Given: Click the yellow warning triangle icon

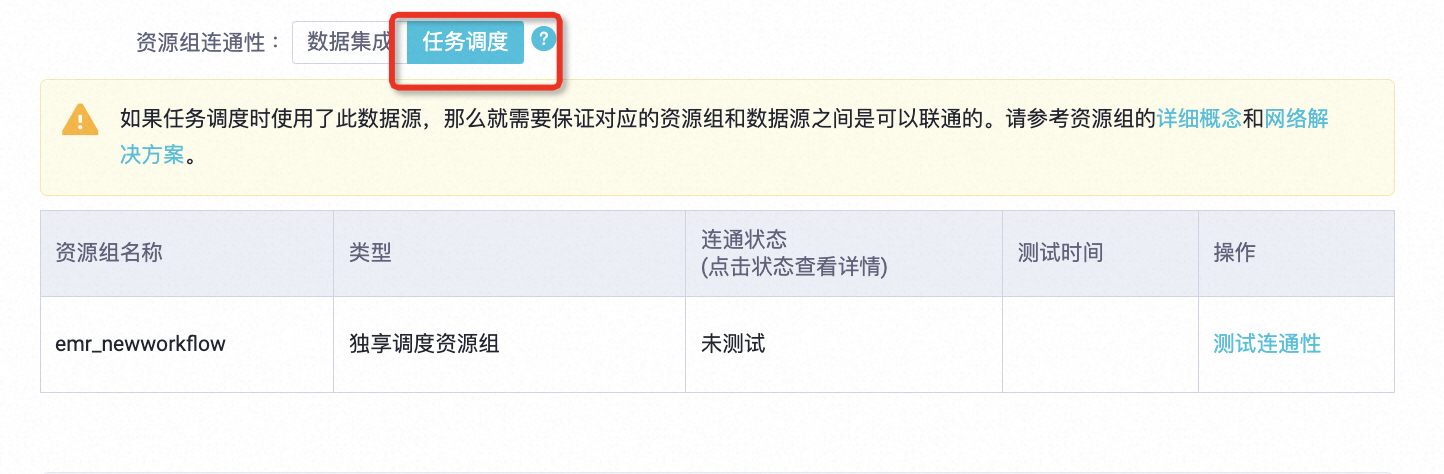Looking at the screenshot, I should click(x=79, y=119).
